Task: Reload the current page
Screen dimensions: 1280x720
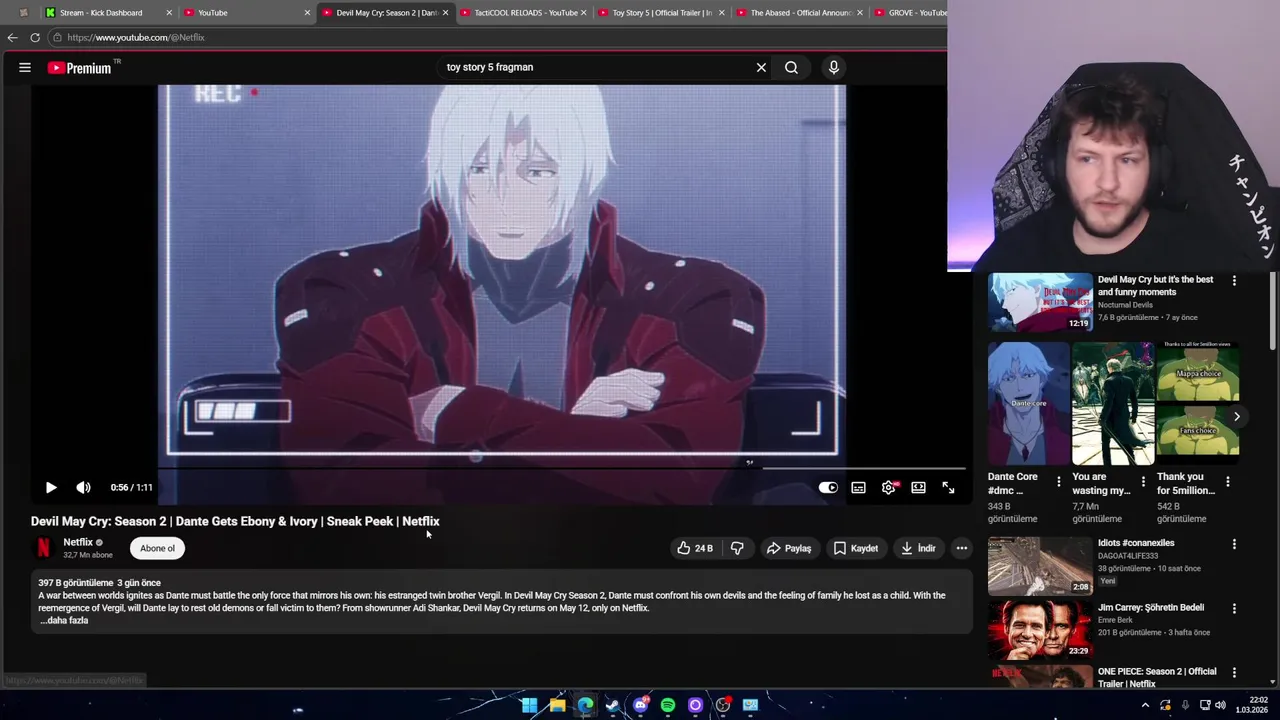Action: pos(35,37)
